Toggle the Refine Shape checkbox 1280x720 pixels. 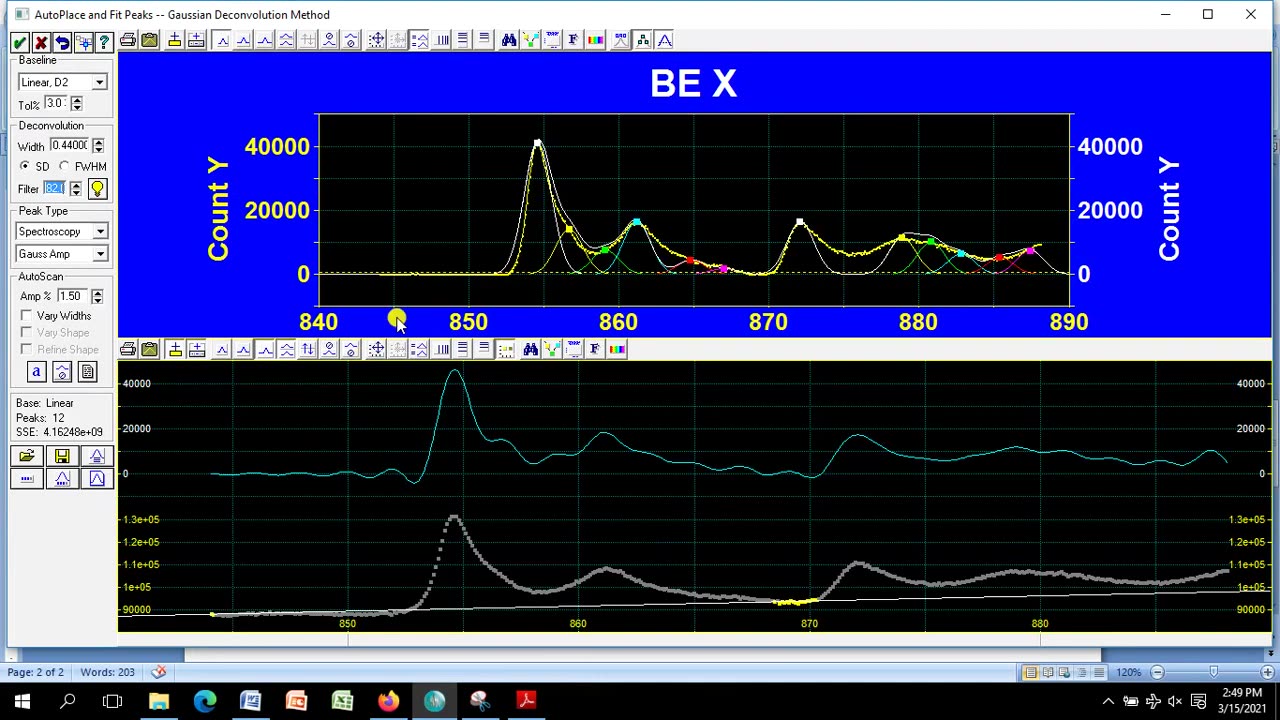coord(27,350)
